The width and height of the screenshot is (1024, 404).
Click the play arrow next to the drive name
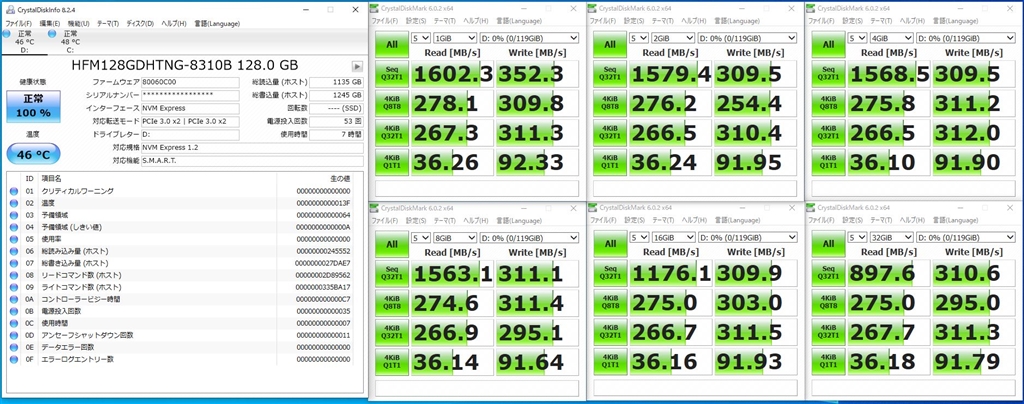(357, 66)
